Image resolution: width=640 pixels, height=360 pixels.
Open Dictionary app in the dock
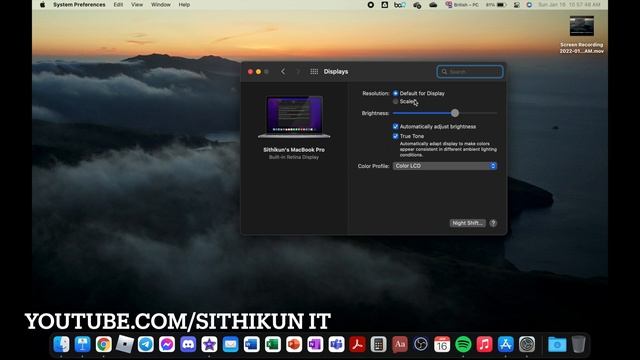[400, 344]
